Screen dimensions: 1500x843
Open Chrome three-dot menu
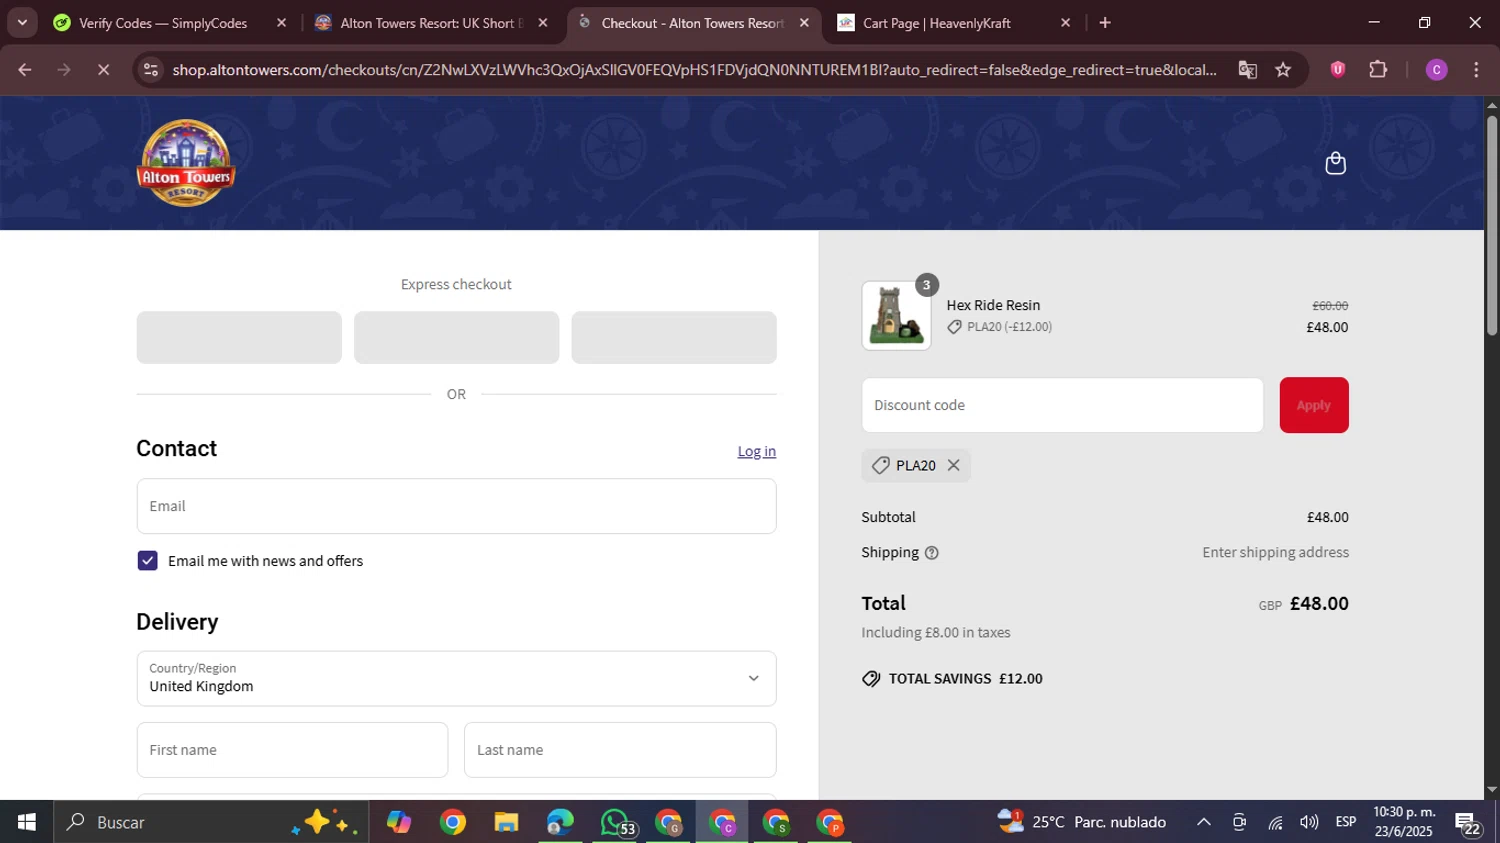tap(1476, 69)
